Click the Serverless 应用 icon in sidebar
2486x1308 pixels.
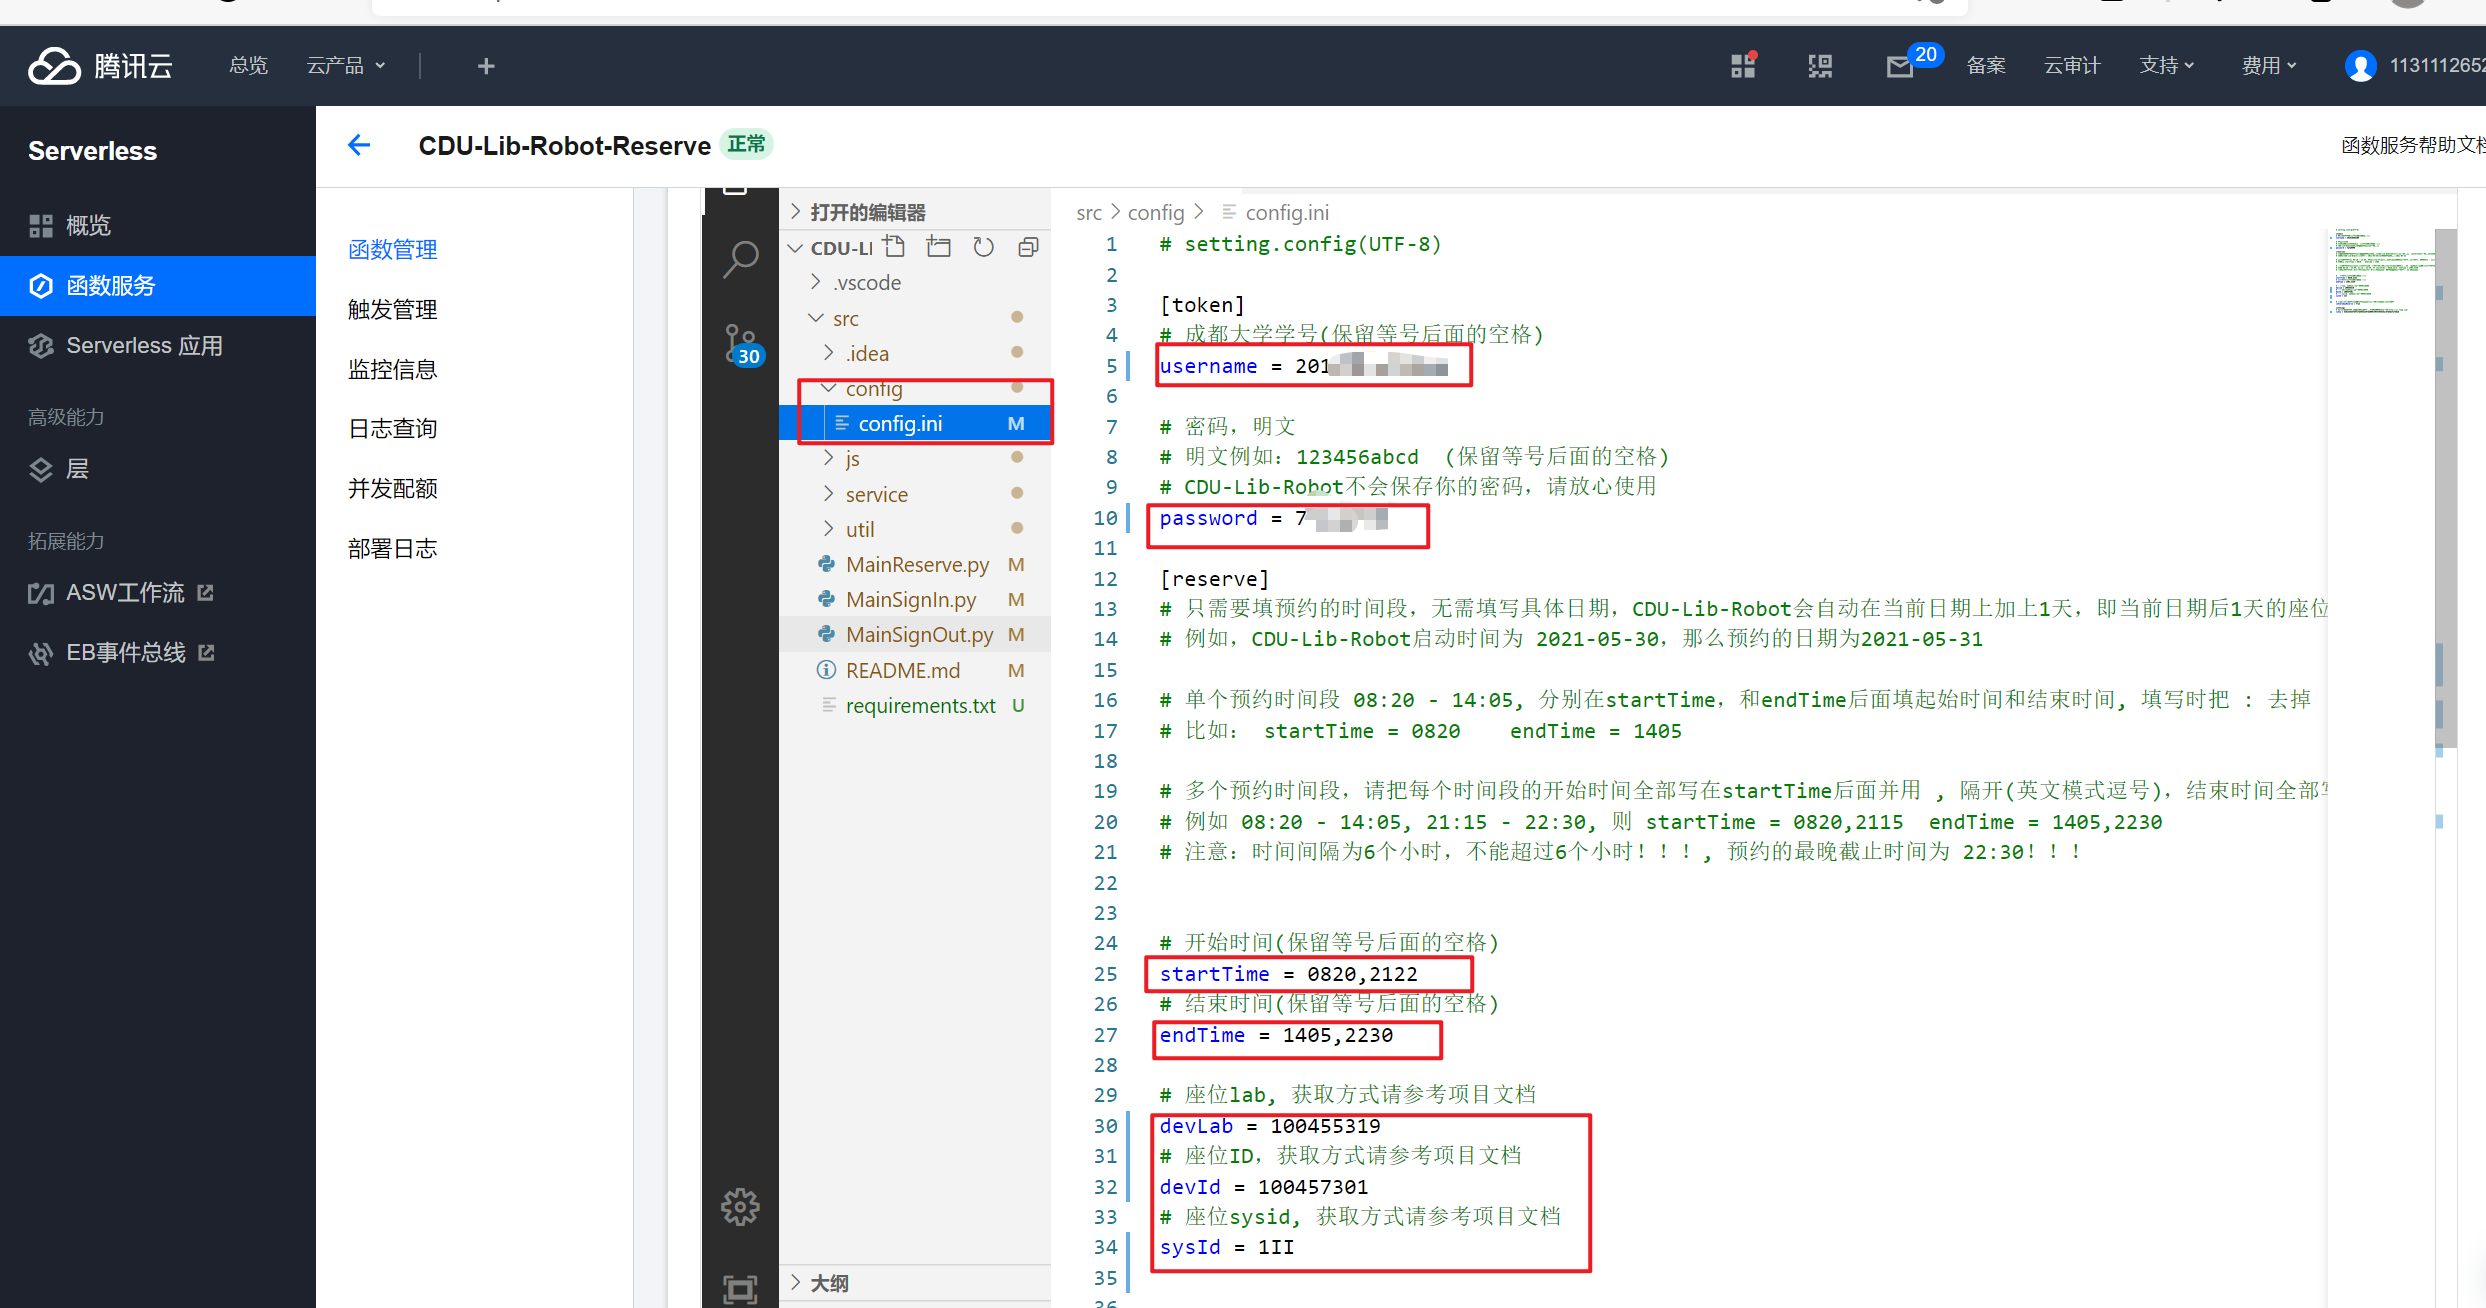click(41, 346)
